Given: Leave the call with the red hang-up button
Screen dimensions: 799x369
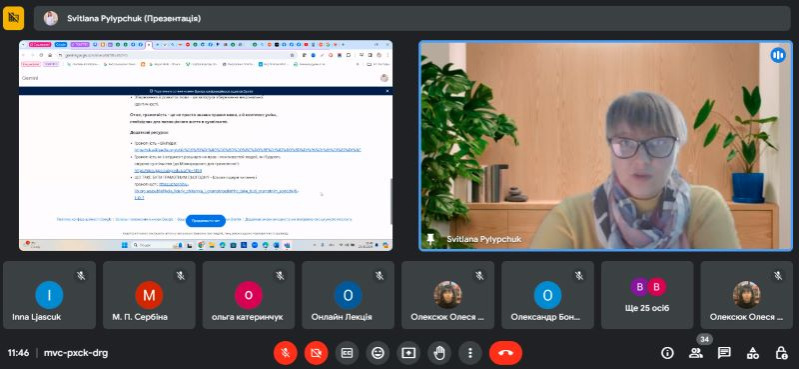Looking at the screenshot, I should (505, 353).
